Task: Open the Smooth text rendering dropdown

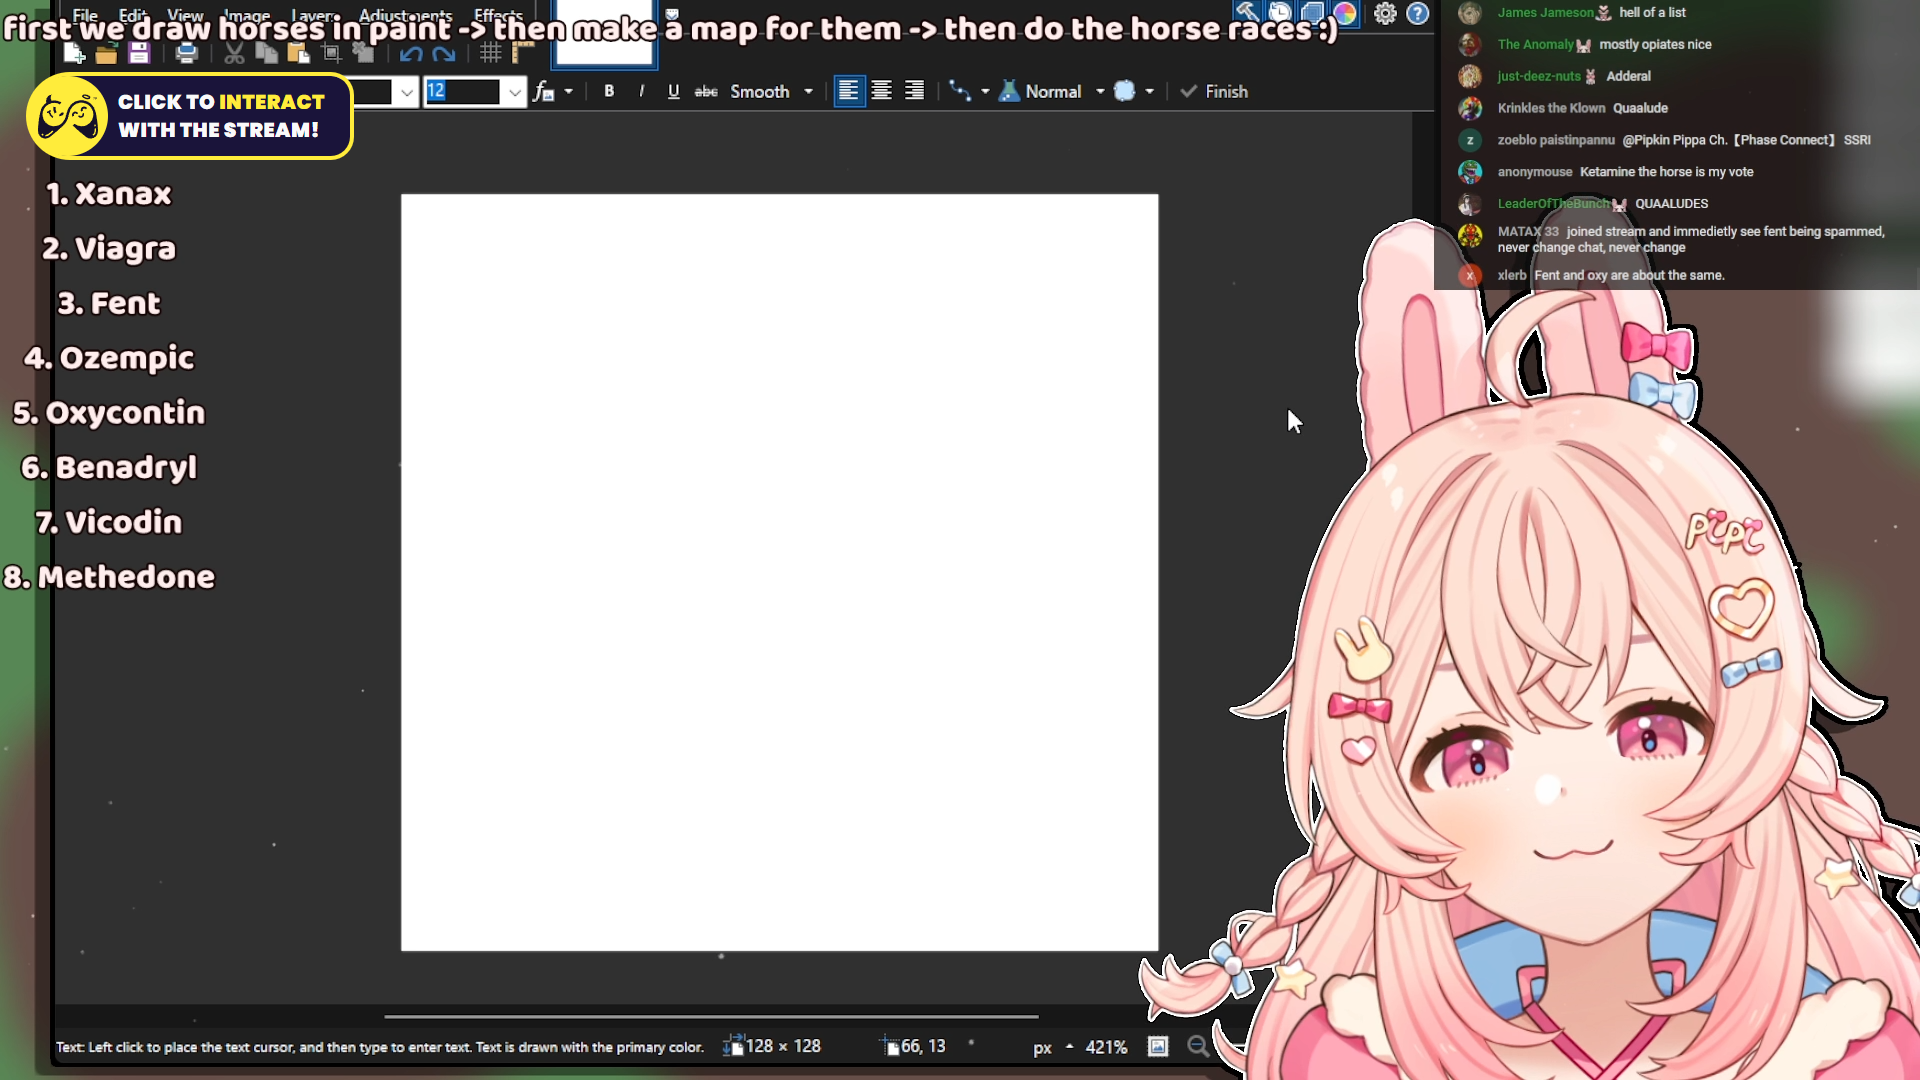Action: tap(808, 91)
